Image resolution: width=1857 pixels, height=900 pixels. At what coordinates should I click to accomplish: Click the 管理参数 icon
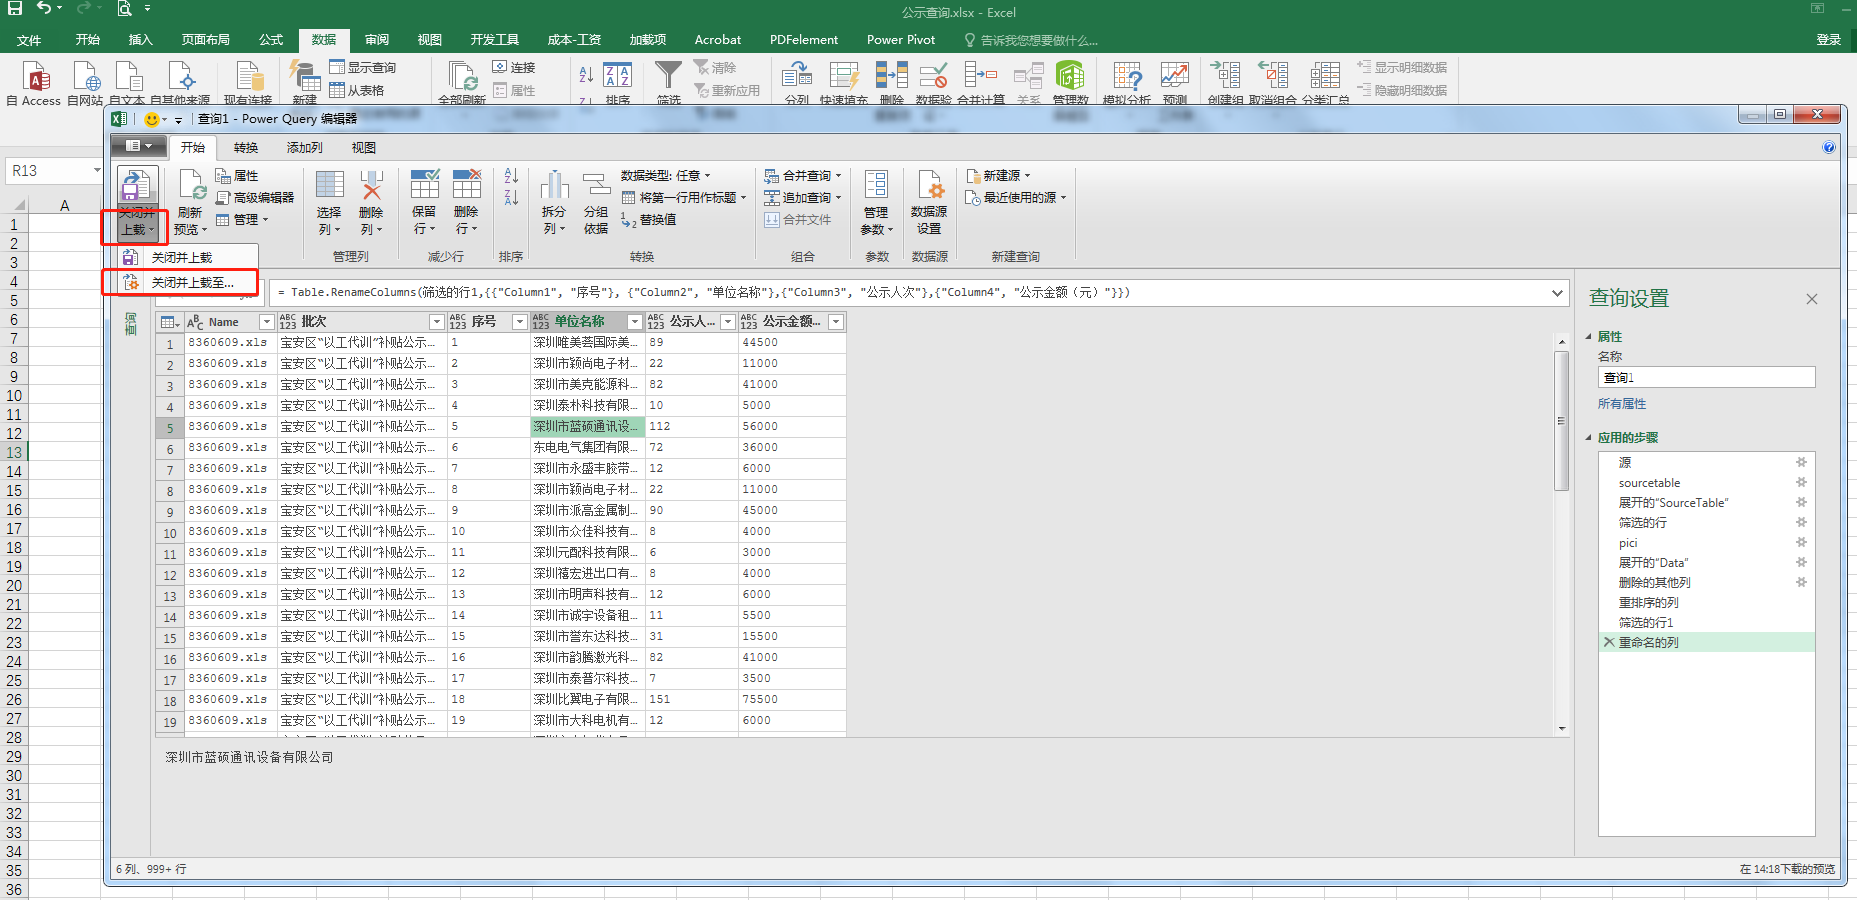(876, 185)
